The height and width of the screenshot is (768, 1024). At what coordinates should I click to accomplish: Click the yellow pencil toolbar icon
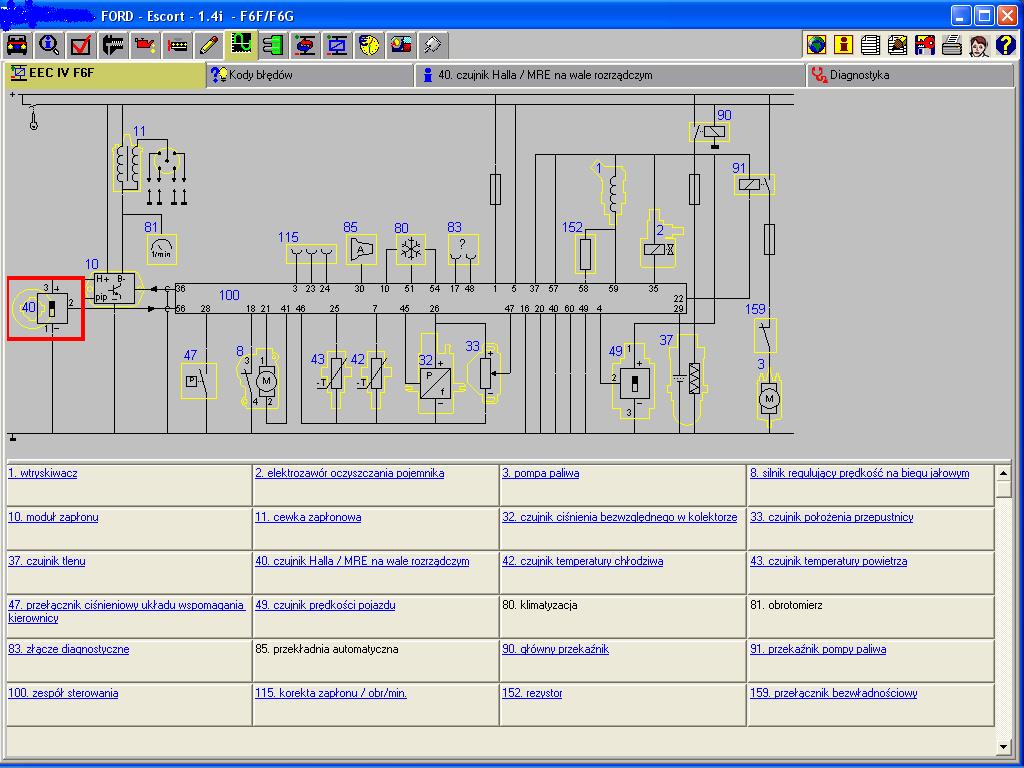(x=208, y=45)
